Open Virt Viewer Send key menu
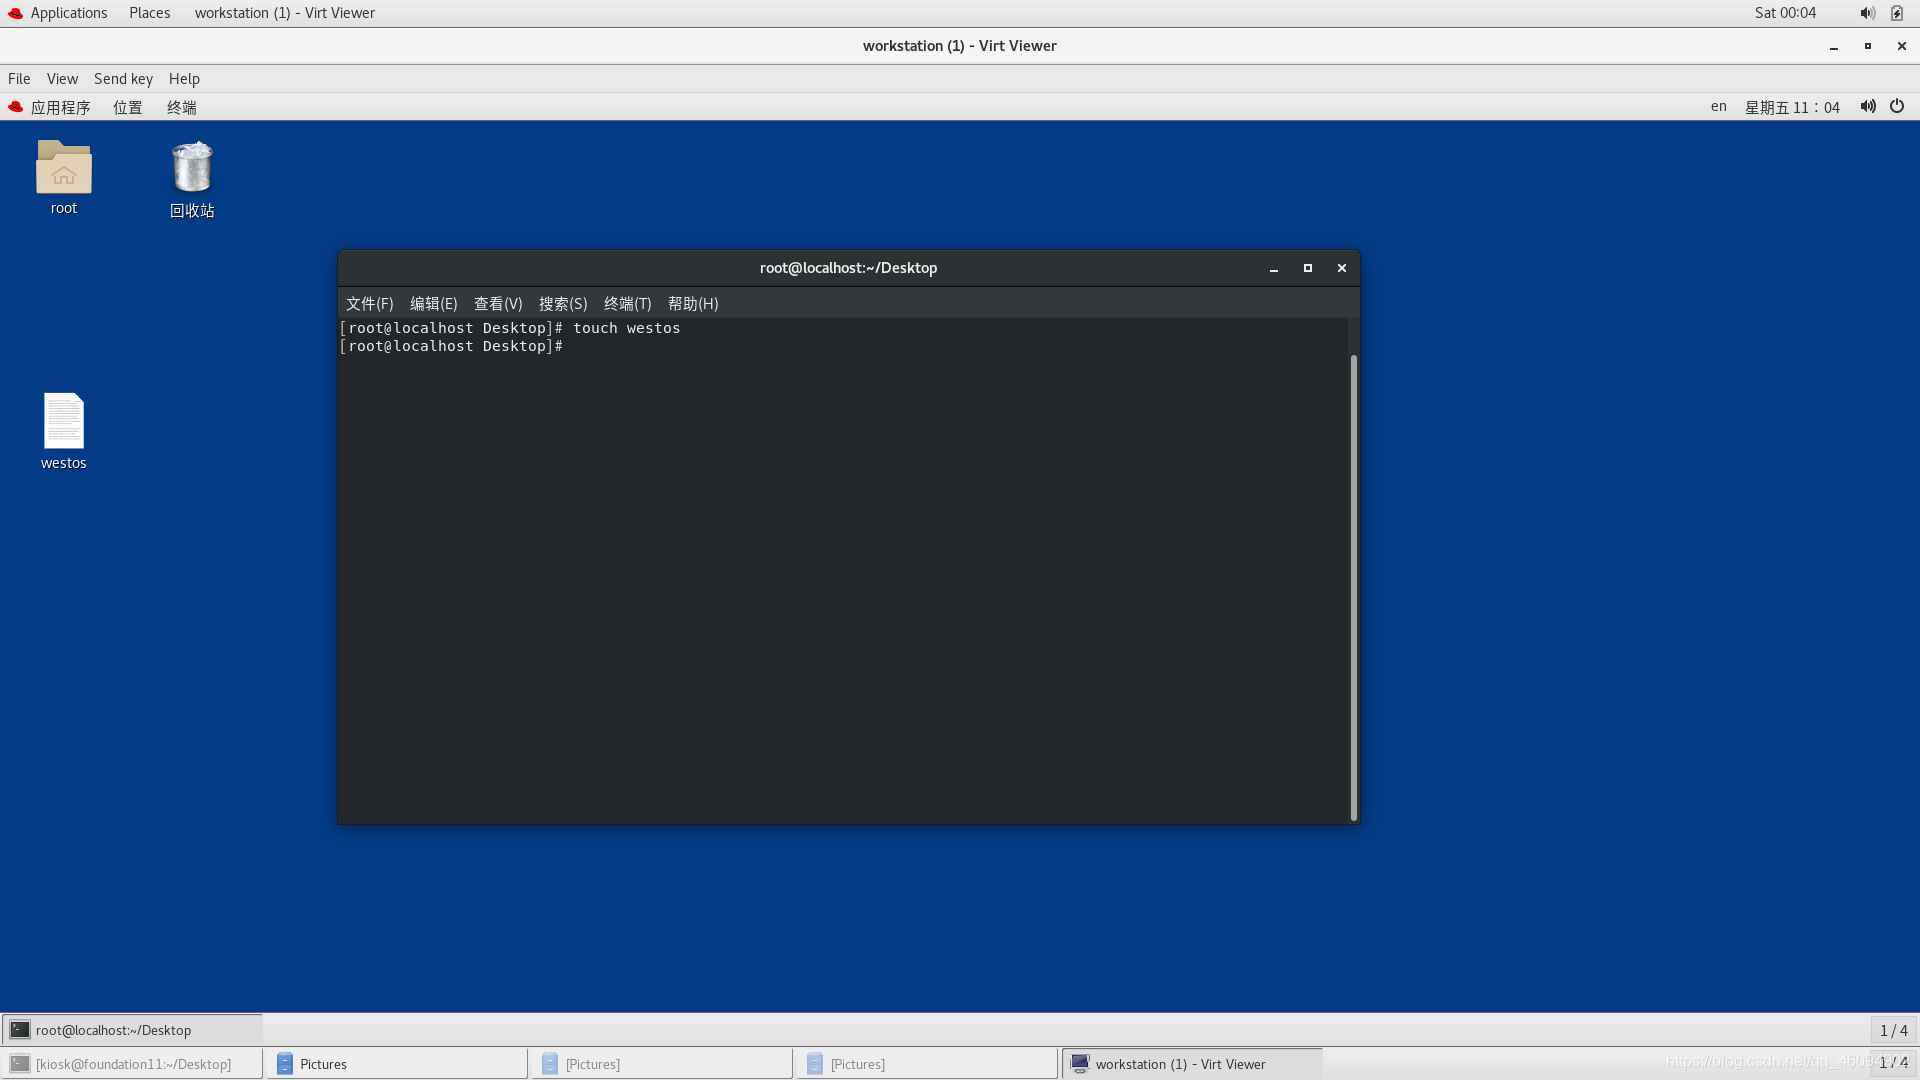Screen dimensions: 1920x1080 123,78
